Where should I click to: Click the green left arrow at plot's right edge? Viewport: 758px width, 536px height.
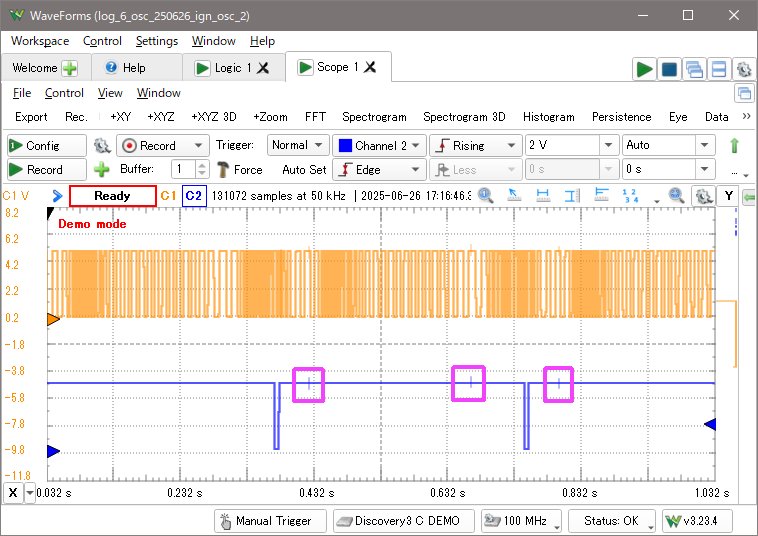[x=749, y=197]
